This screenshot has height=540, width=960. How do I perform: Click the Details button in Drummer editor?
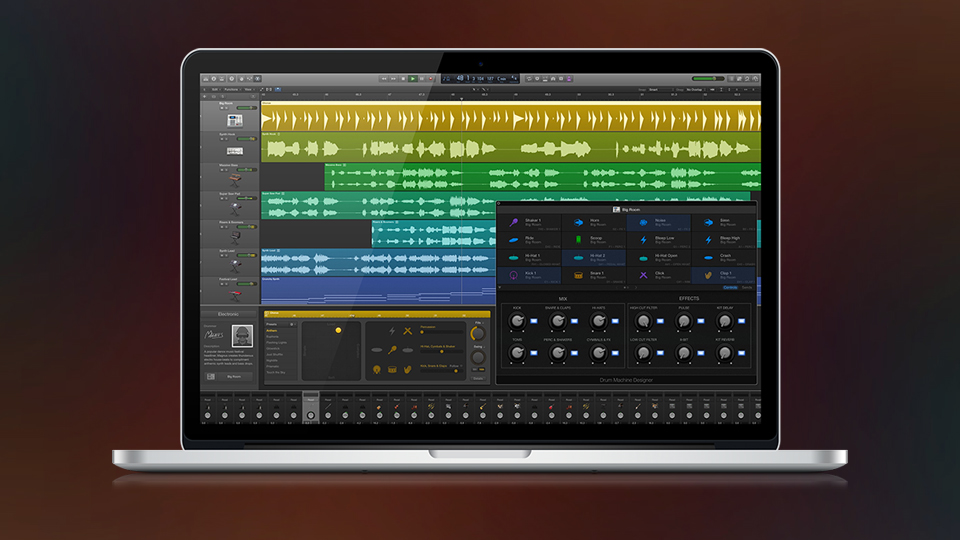coord(478,378)
